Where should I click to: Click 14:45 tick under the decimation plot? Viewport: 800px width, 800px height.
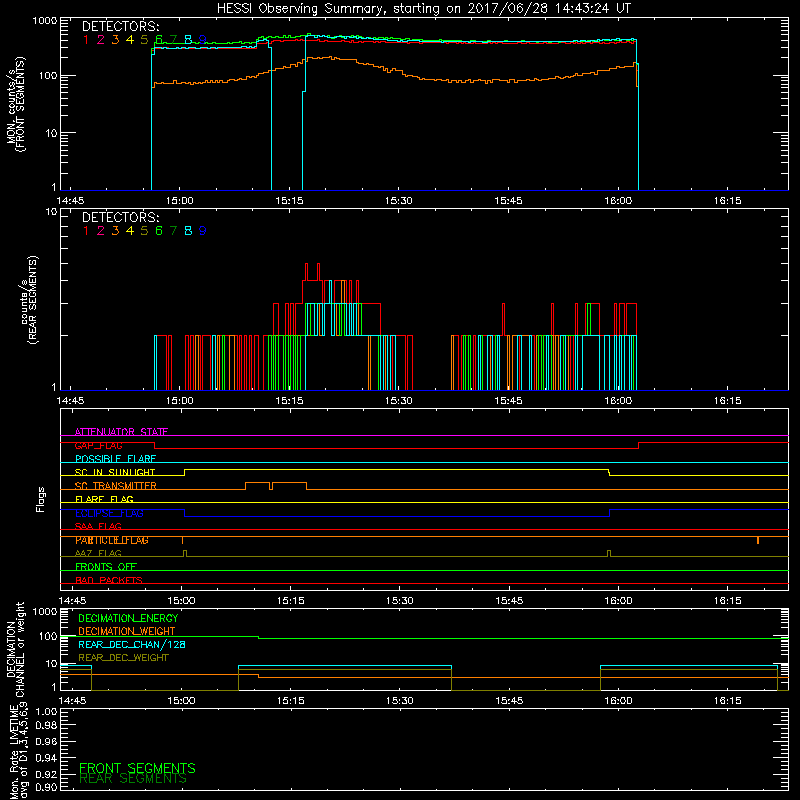[72, 701]
